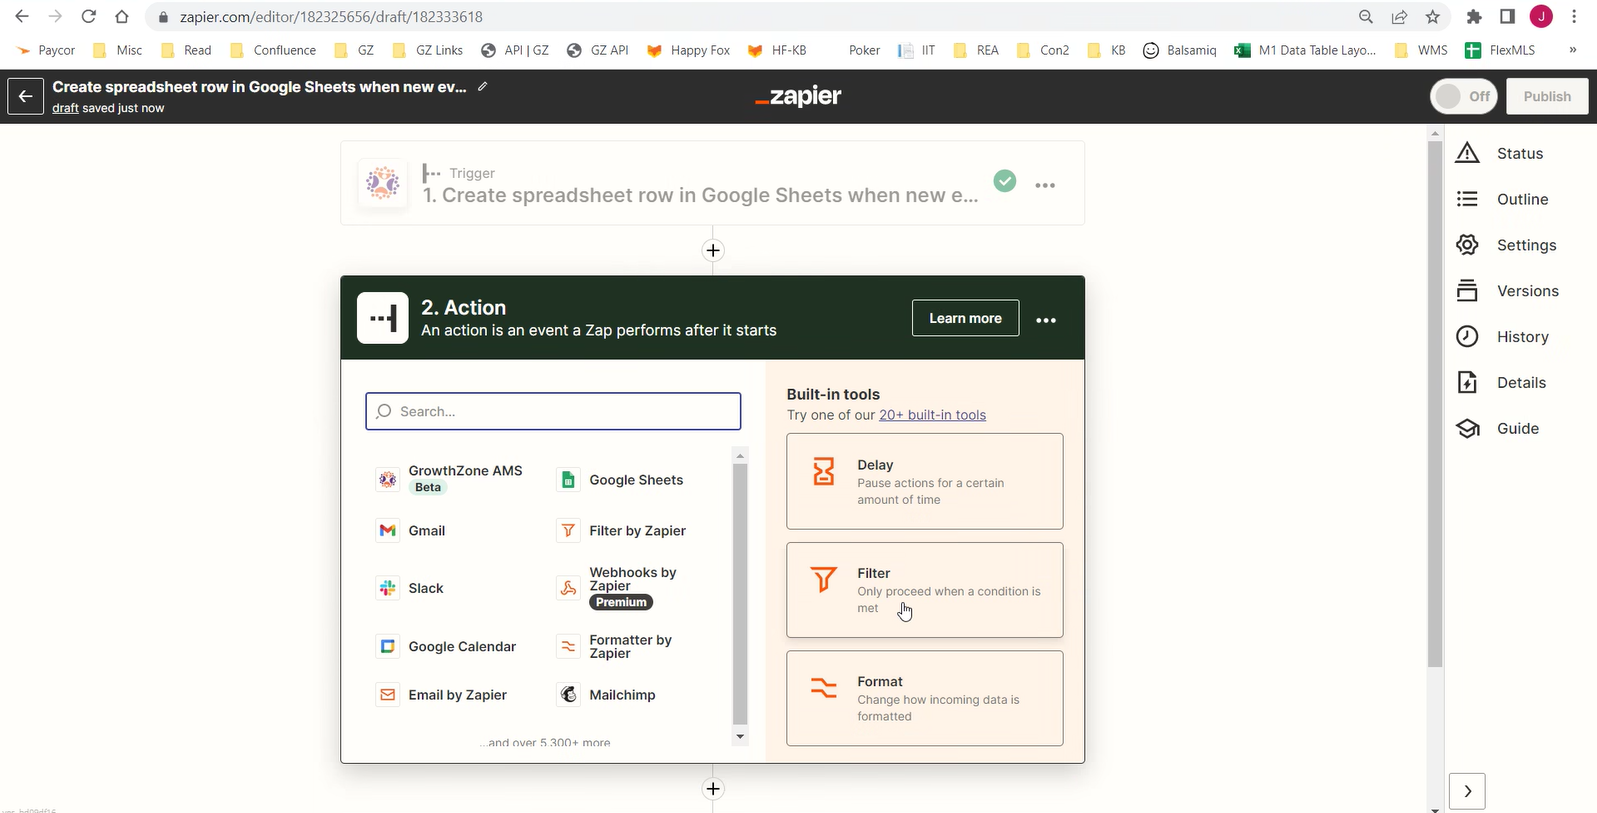The image size is (1597, 813).
Task: Open the Confluence bookmark folder
Action: click(273, 50)
